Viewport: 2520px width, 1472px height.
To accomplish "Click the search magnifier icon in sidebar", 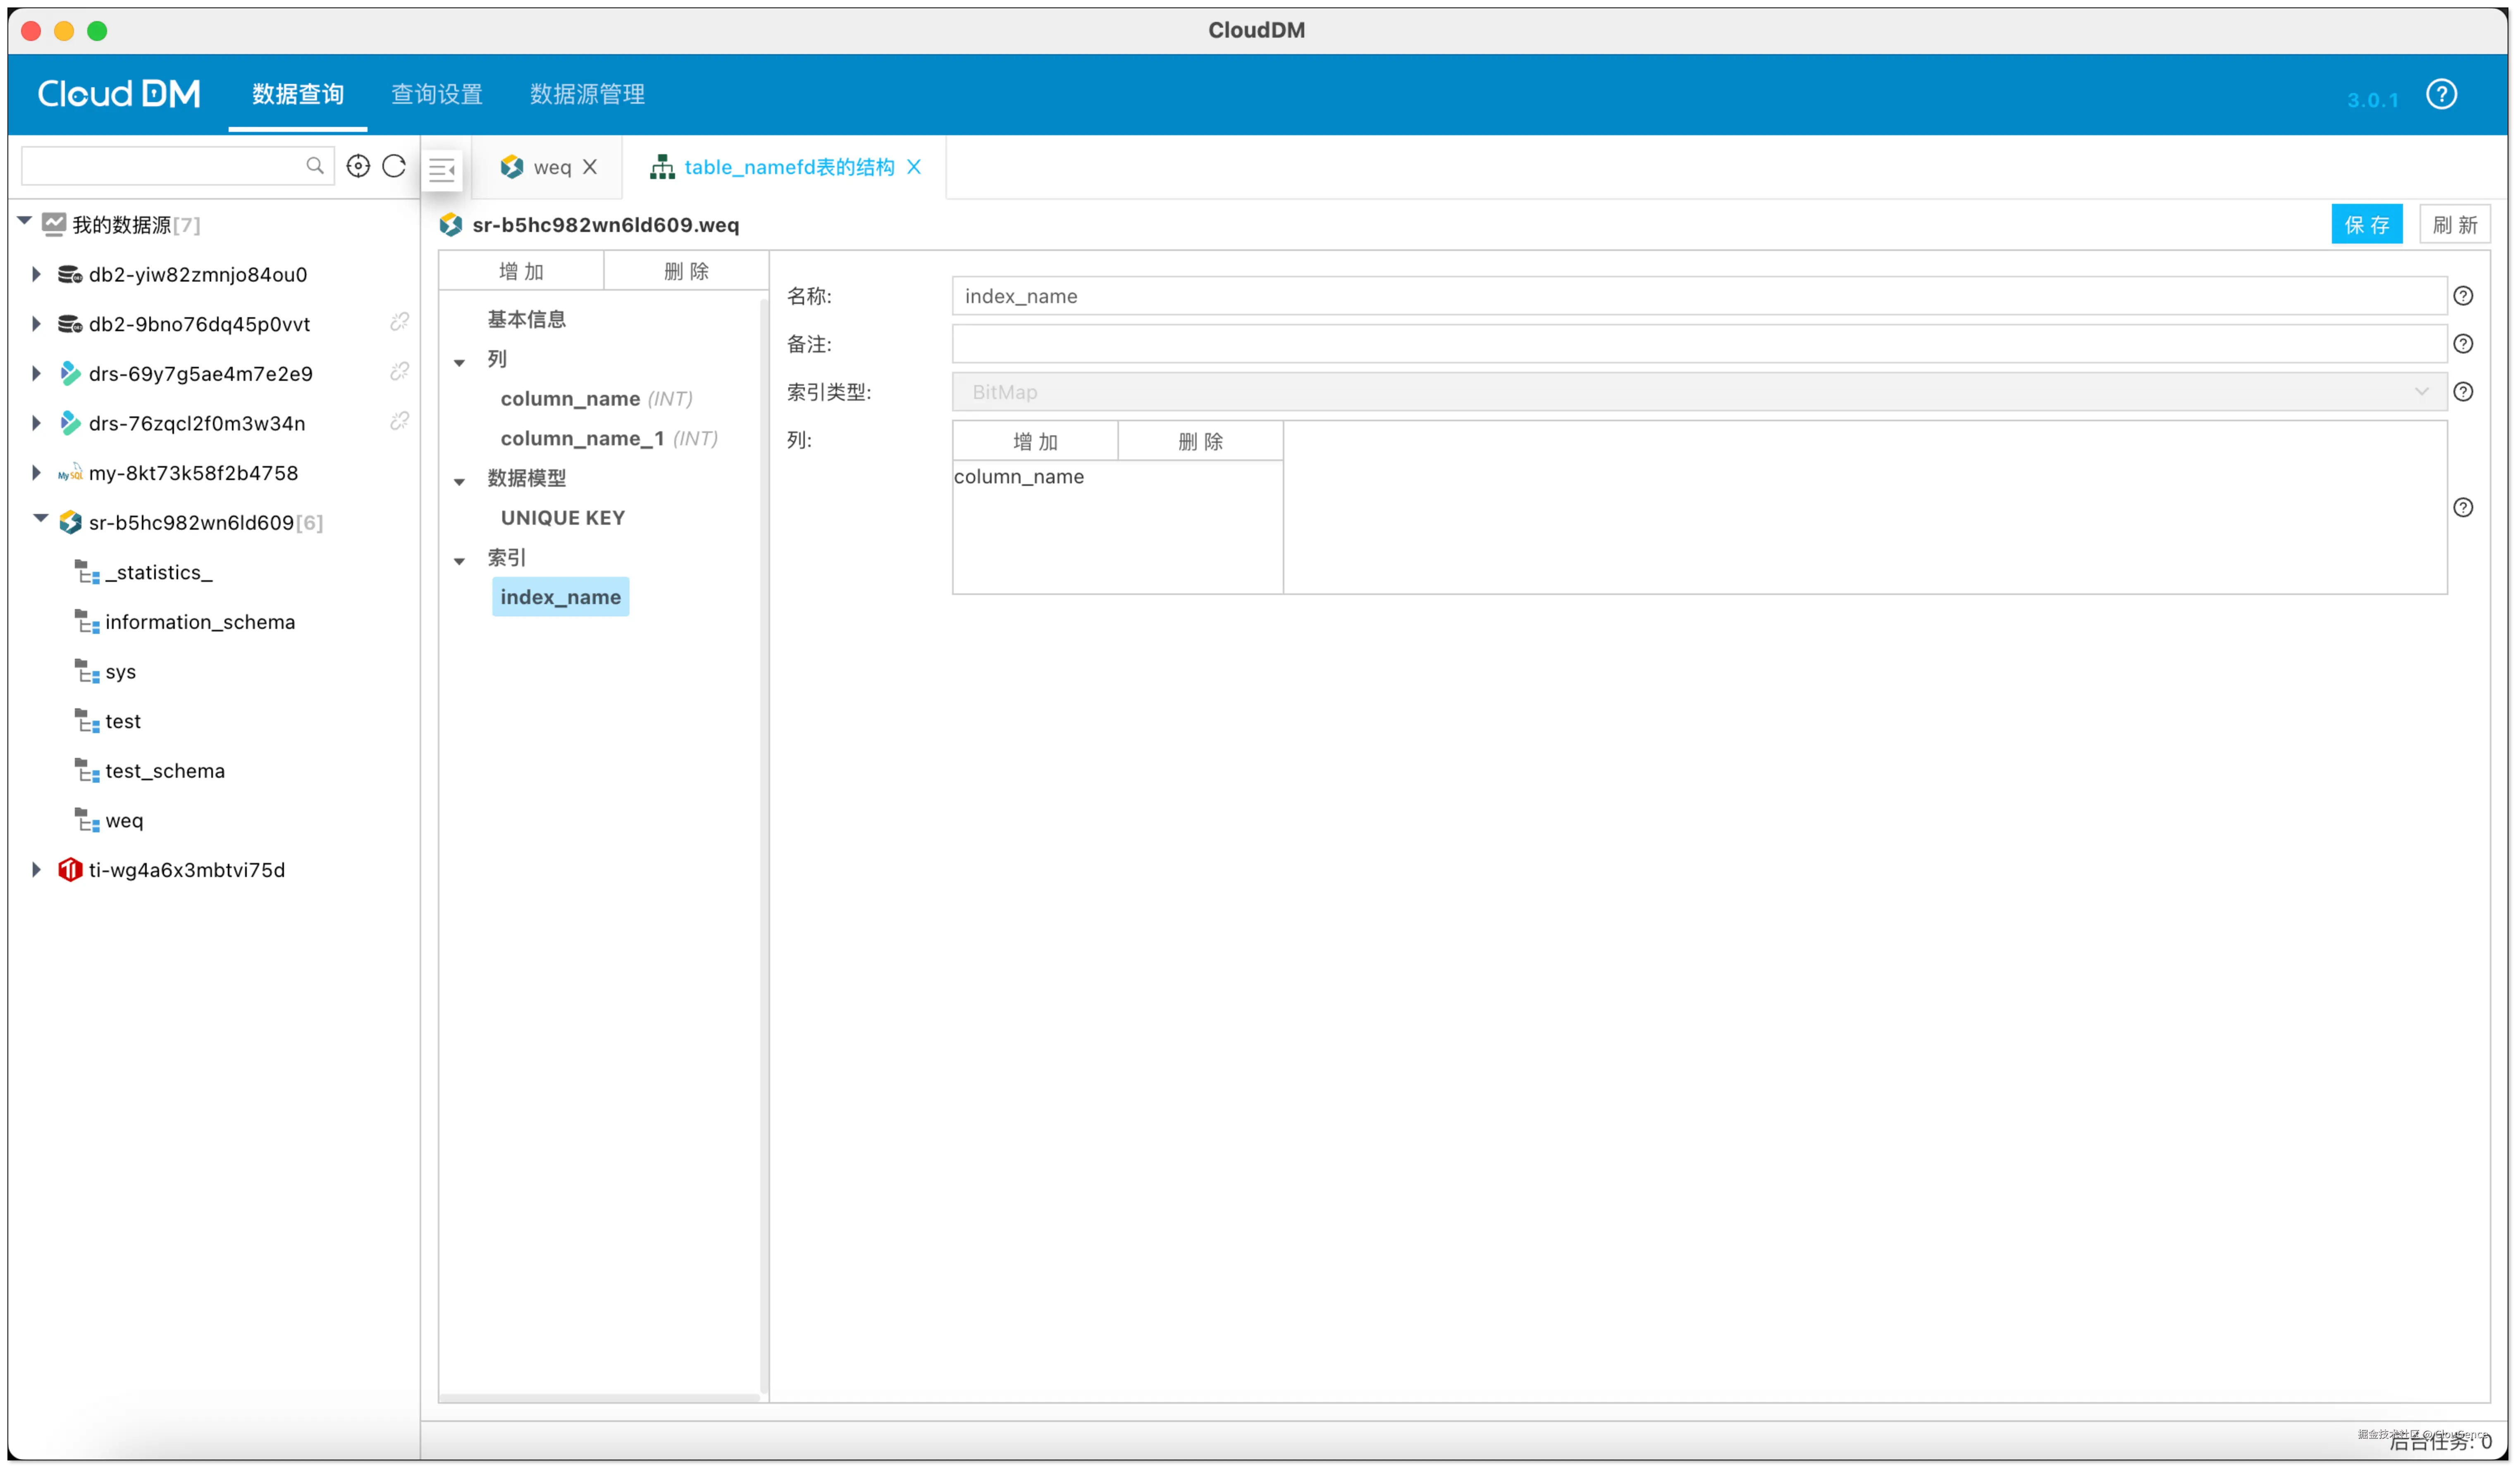I will pyautogui.click(x=315, y=166).
